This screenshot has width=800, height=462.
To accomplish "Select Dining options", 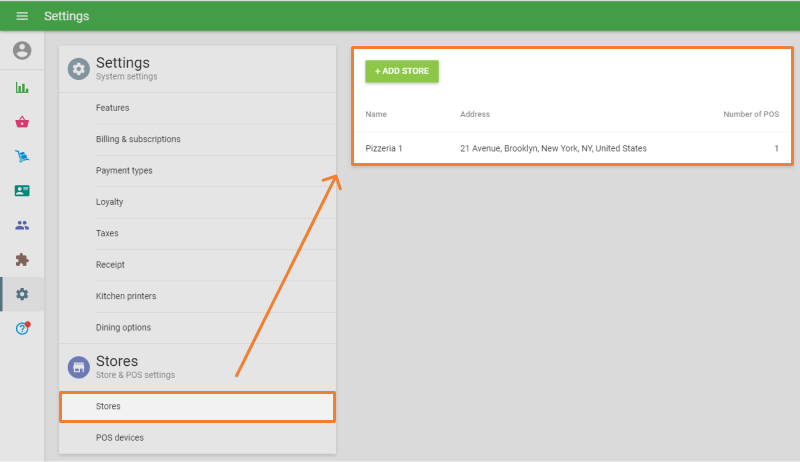I will coord(123,327).
